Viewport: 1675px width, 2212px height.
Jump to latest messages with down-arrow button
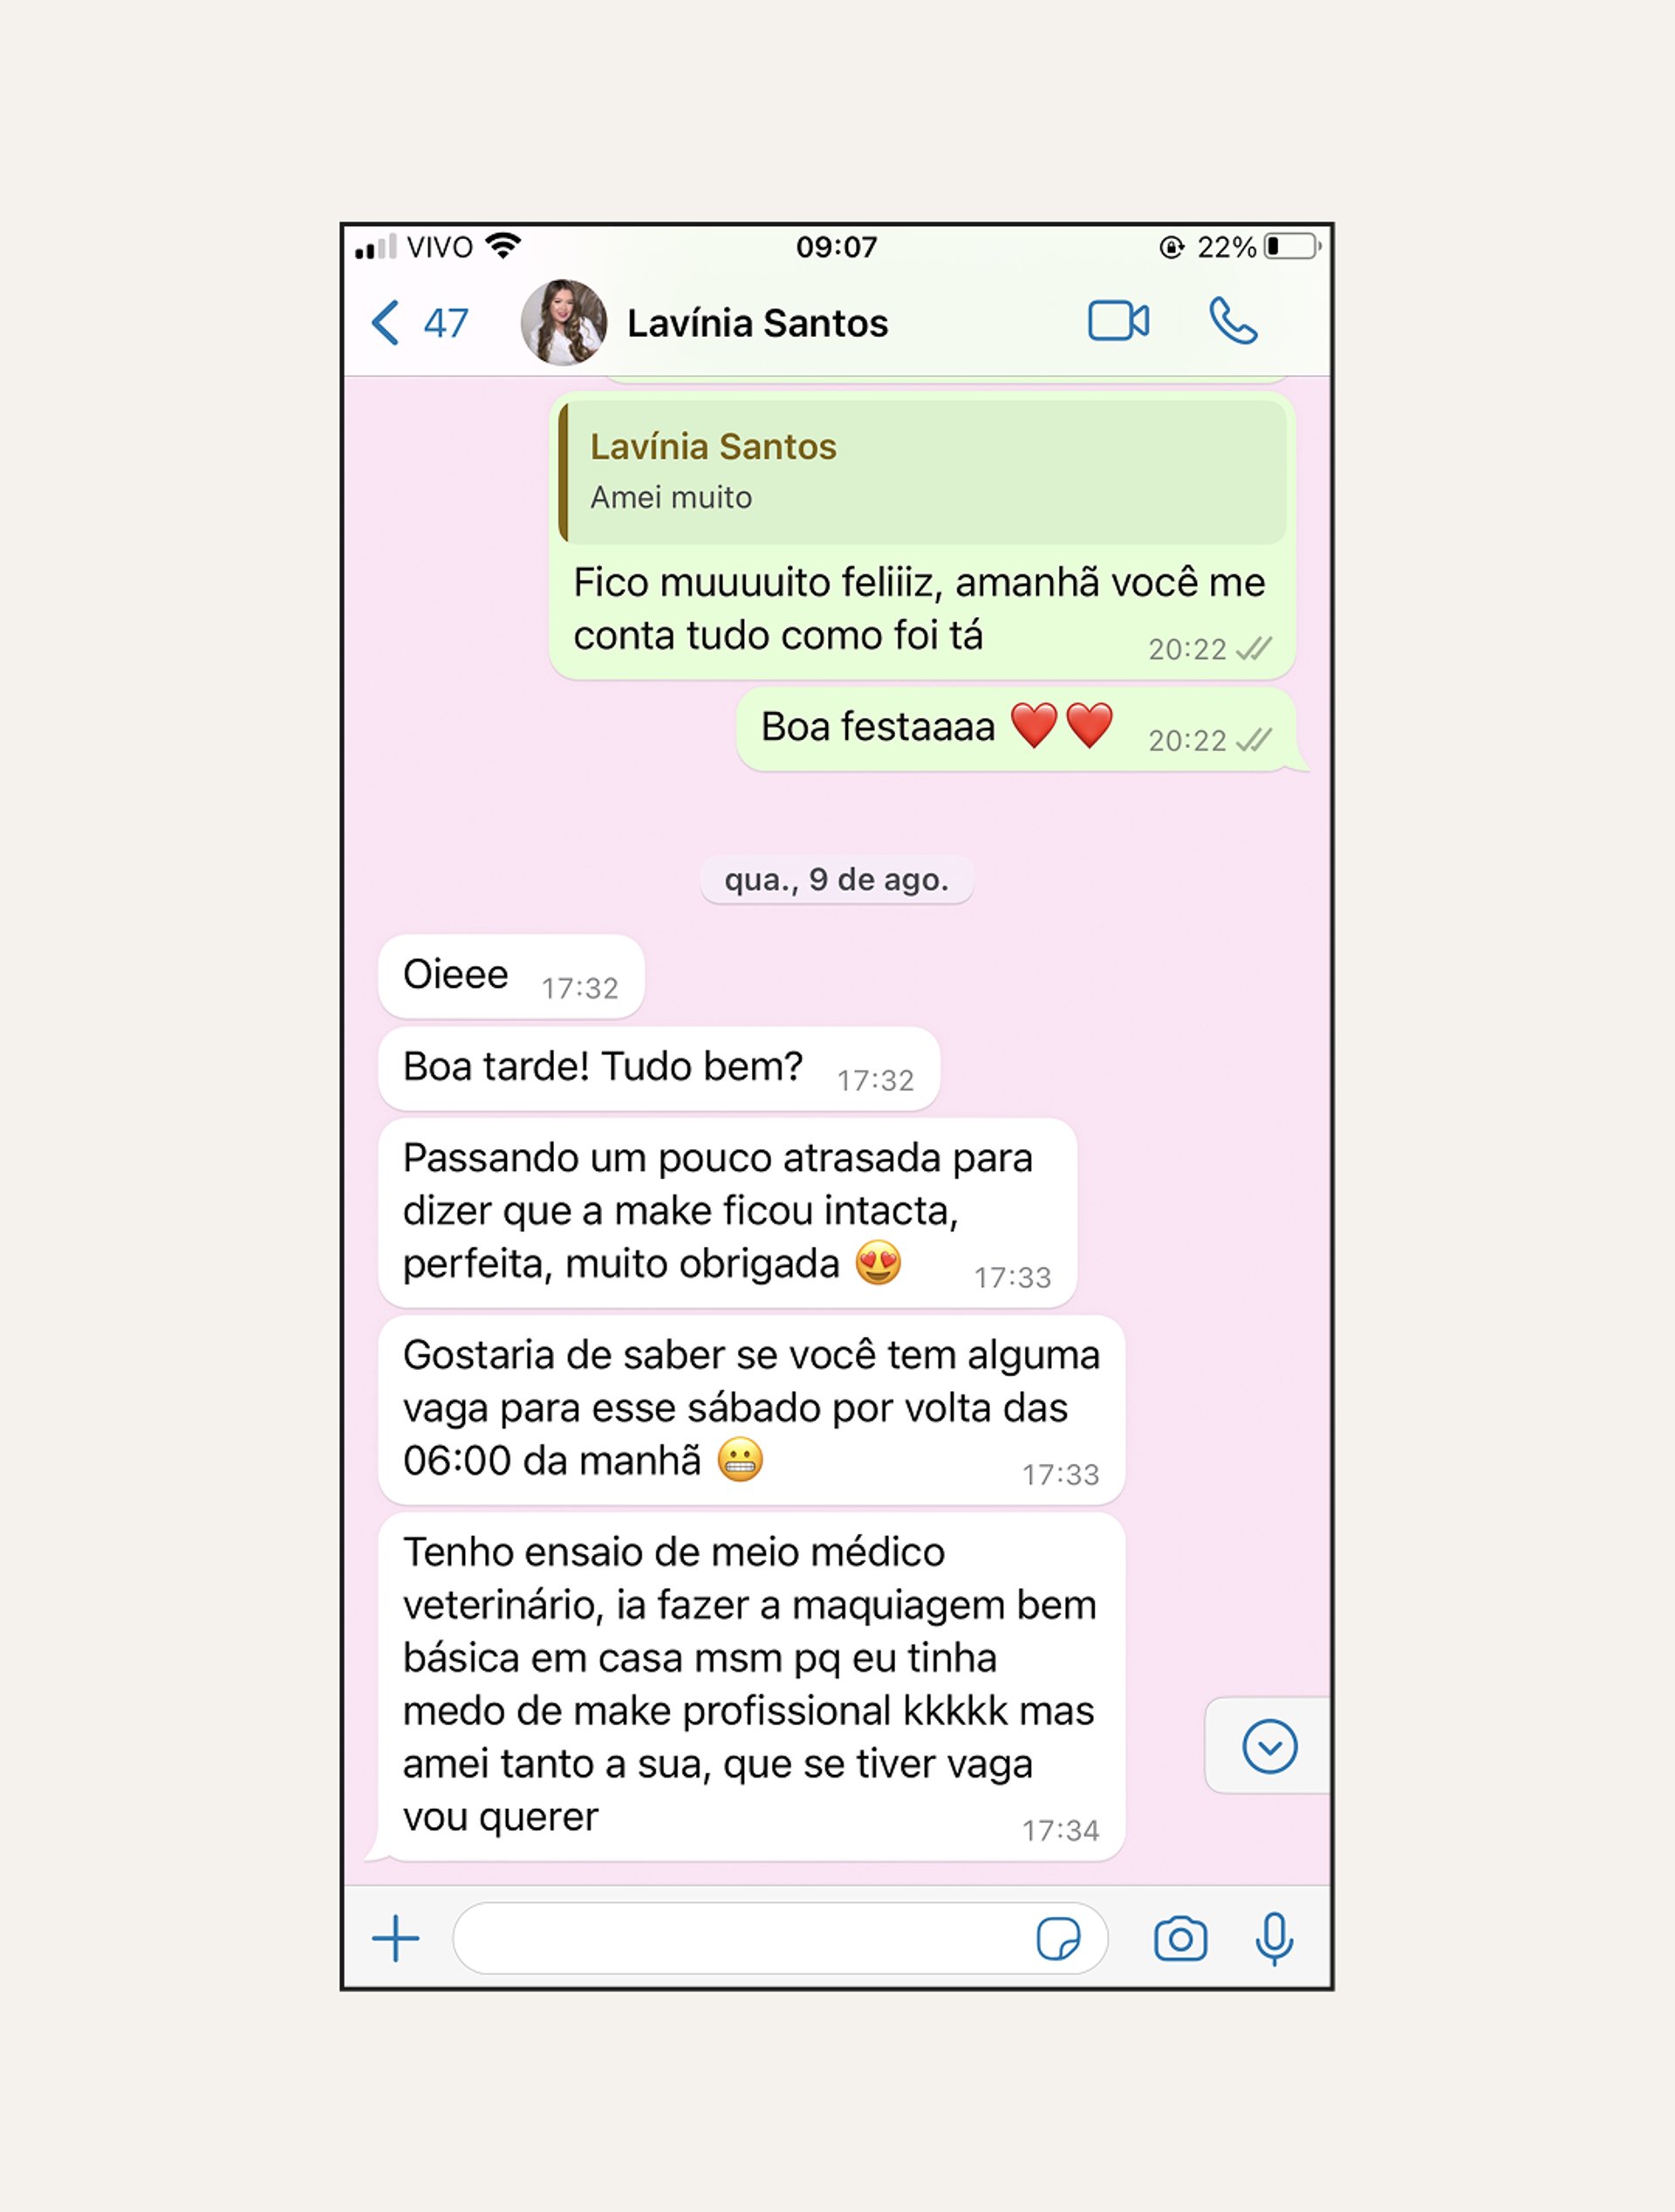click(x=1269, y=1747)
